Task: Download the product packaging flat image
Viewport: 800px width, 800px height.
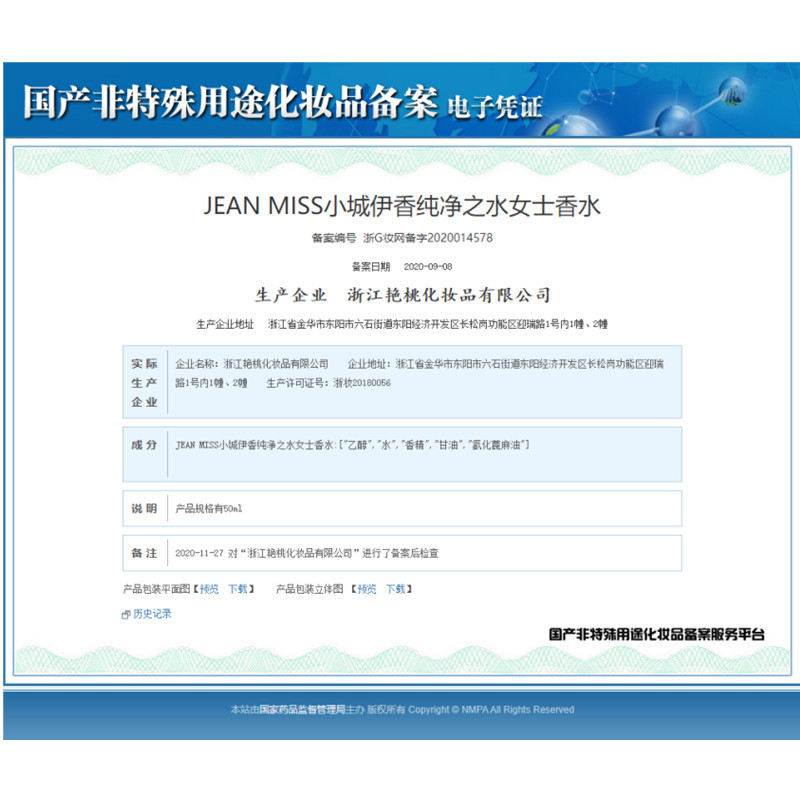Action: (238, 589)
